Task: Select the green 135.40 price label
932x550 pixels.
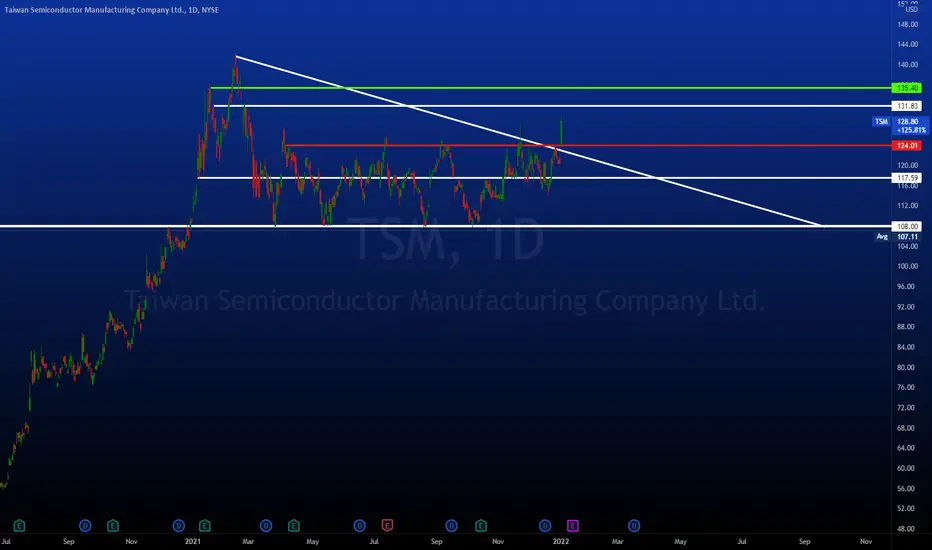Action: pos(907,88)
